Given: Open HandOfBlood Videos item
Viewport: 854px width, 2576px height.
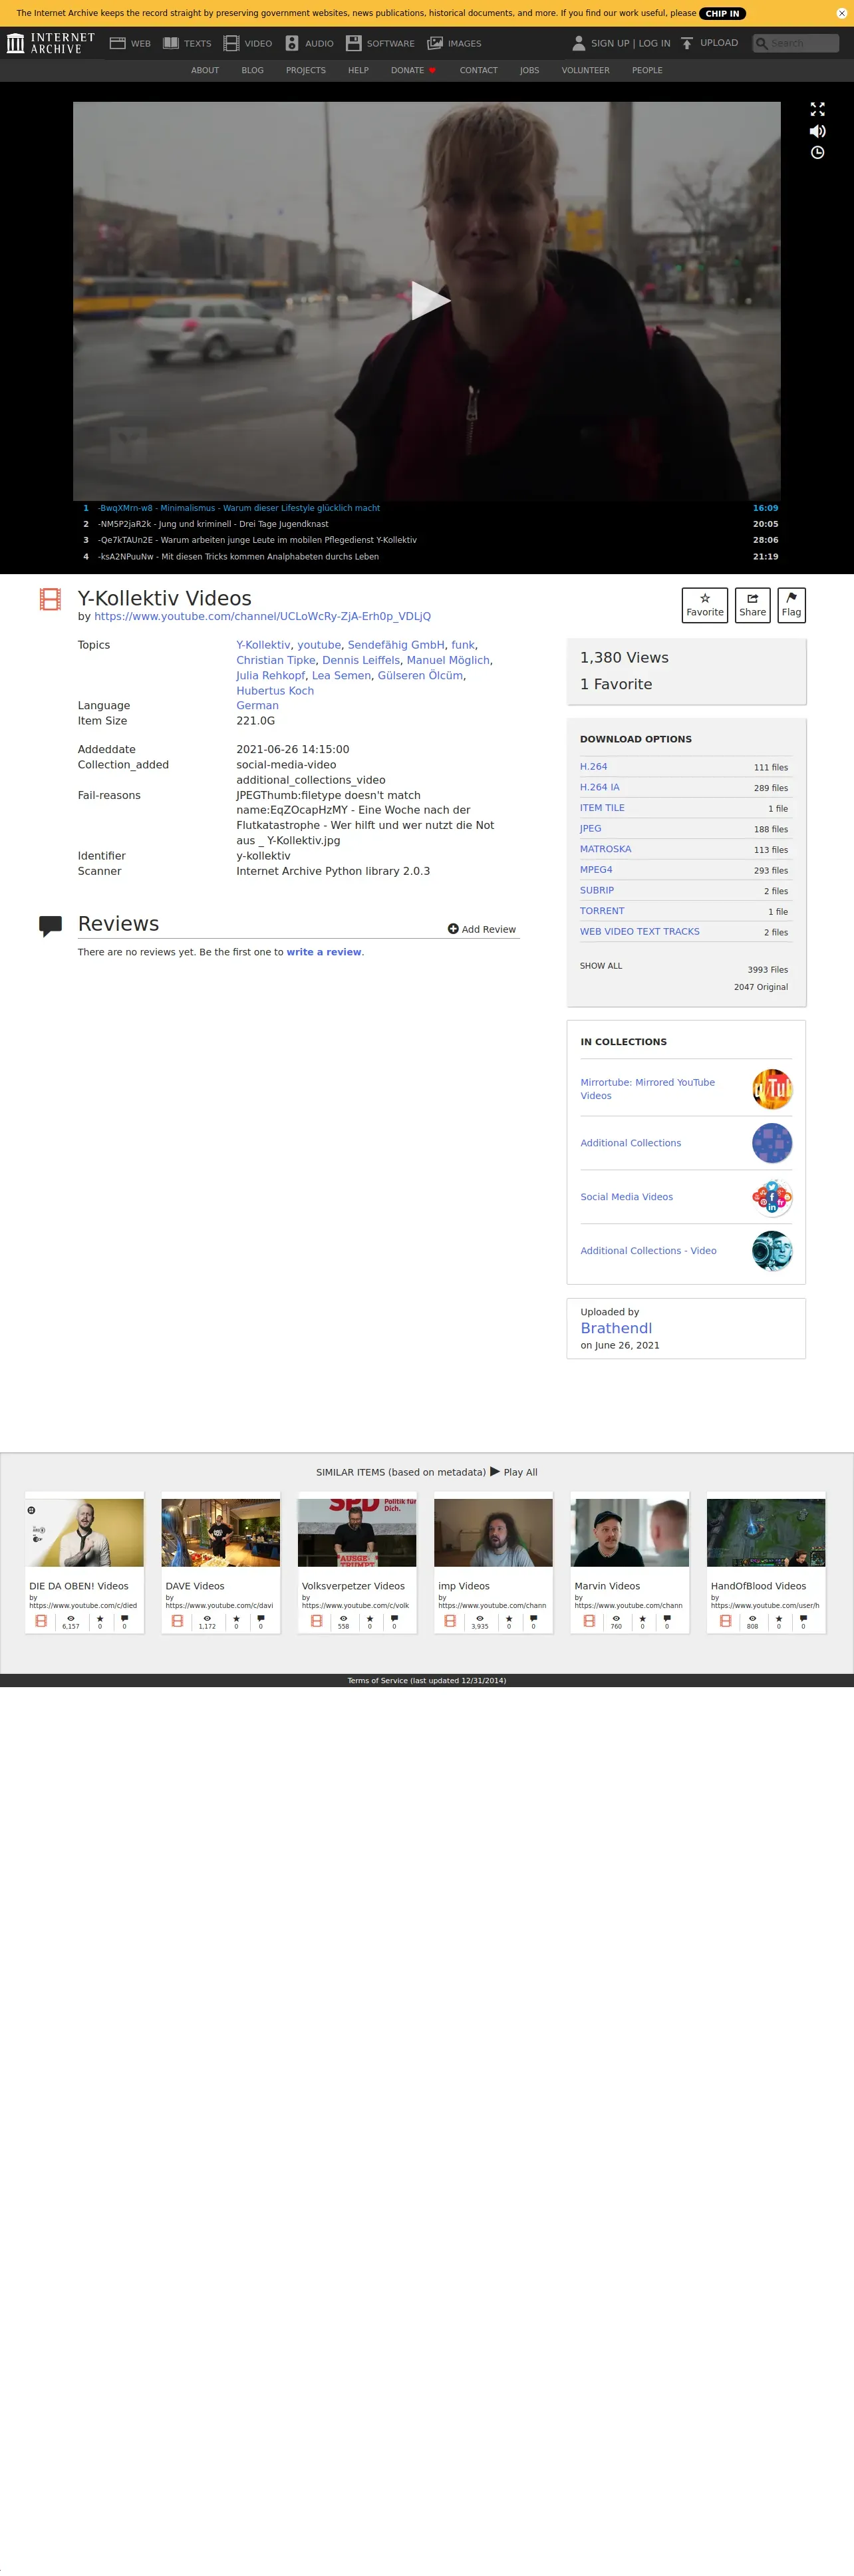Looking at the screenshot, I should coord(766,1562).
